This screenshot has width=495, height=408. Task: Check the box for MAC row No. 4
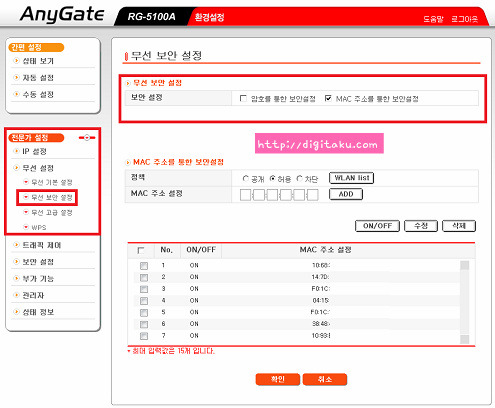[144, 301]
